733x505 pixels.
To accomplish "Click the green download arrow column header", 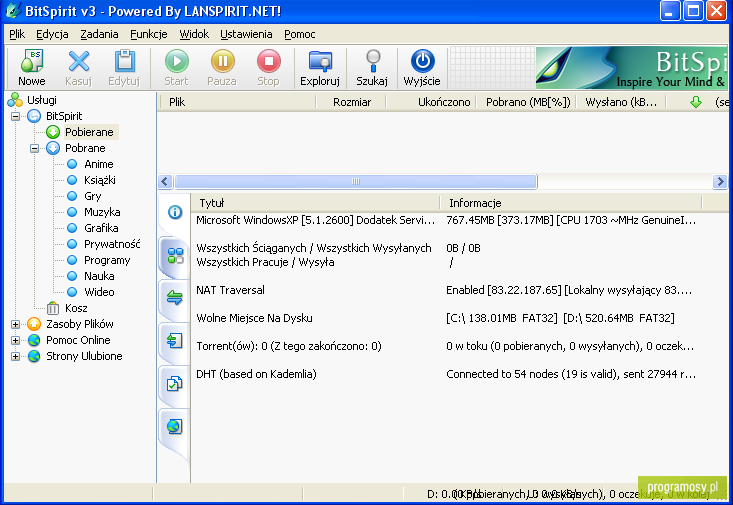I will click(696, 102).
